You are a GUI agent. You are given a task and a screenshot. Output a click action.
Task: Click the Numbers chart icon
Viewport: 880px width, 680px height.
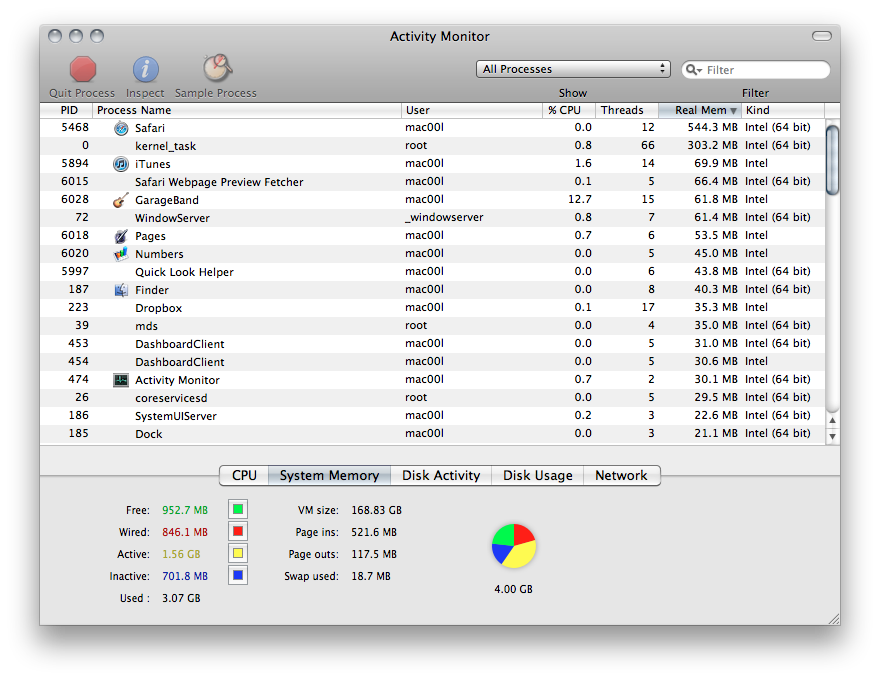pos(121,254)
